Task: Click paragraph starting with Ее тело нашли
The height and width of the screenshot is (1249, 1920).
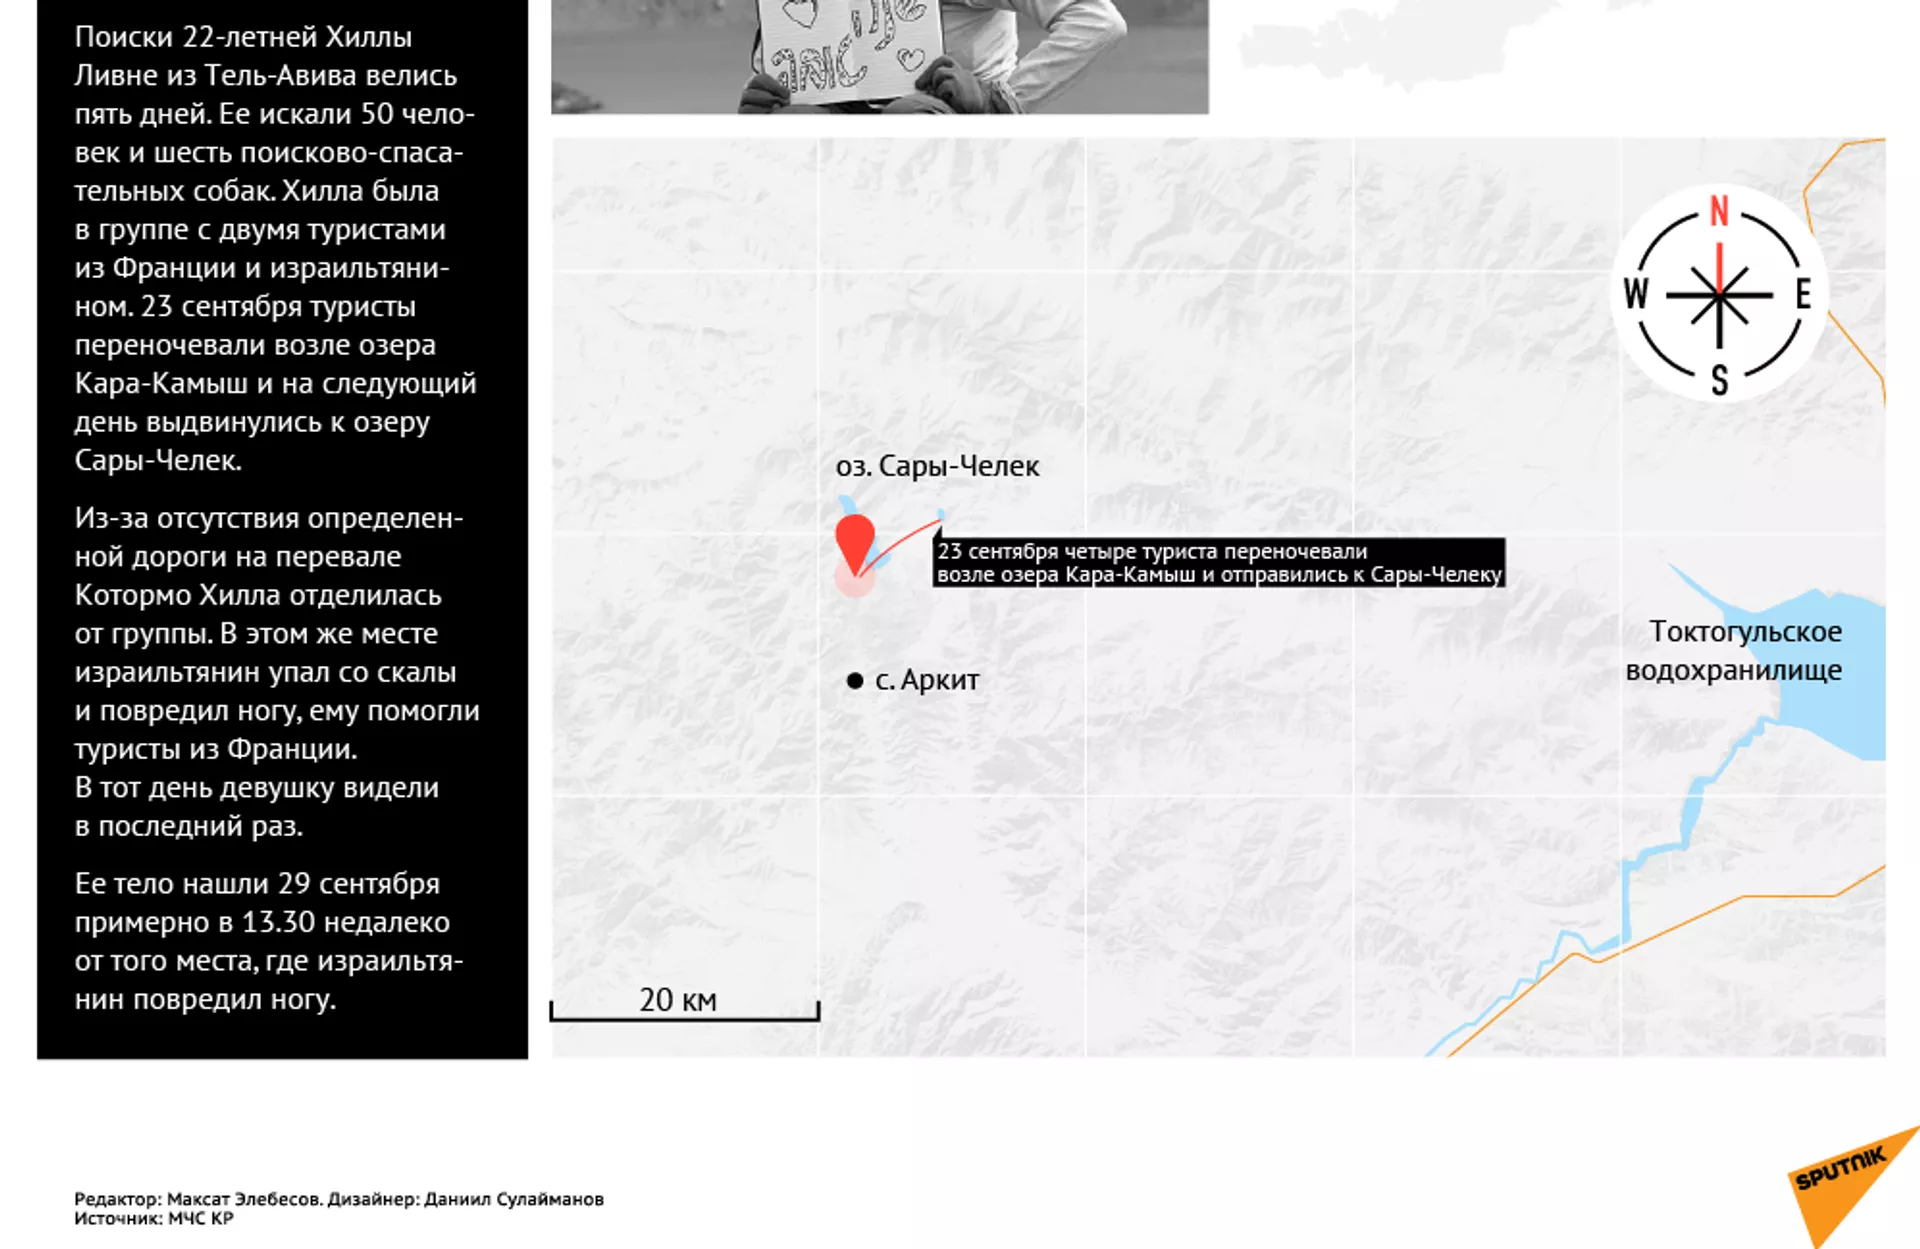Action: pos(268,941)
